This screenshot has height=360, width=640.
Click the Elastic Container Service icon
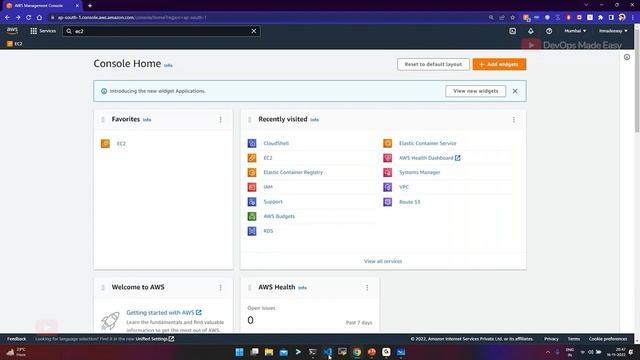coord(387,143)
